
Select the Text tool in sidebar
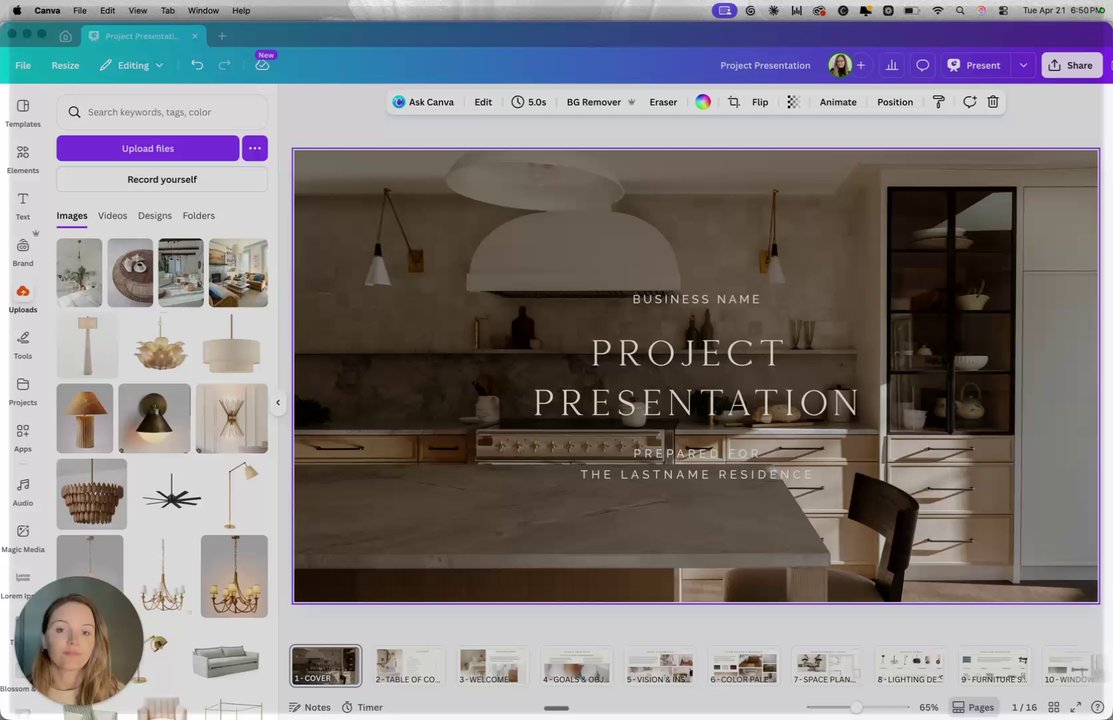[x=23, y=206]
